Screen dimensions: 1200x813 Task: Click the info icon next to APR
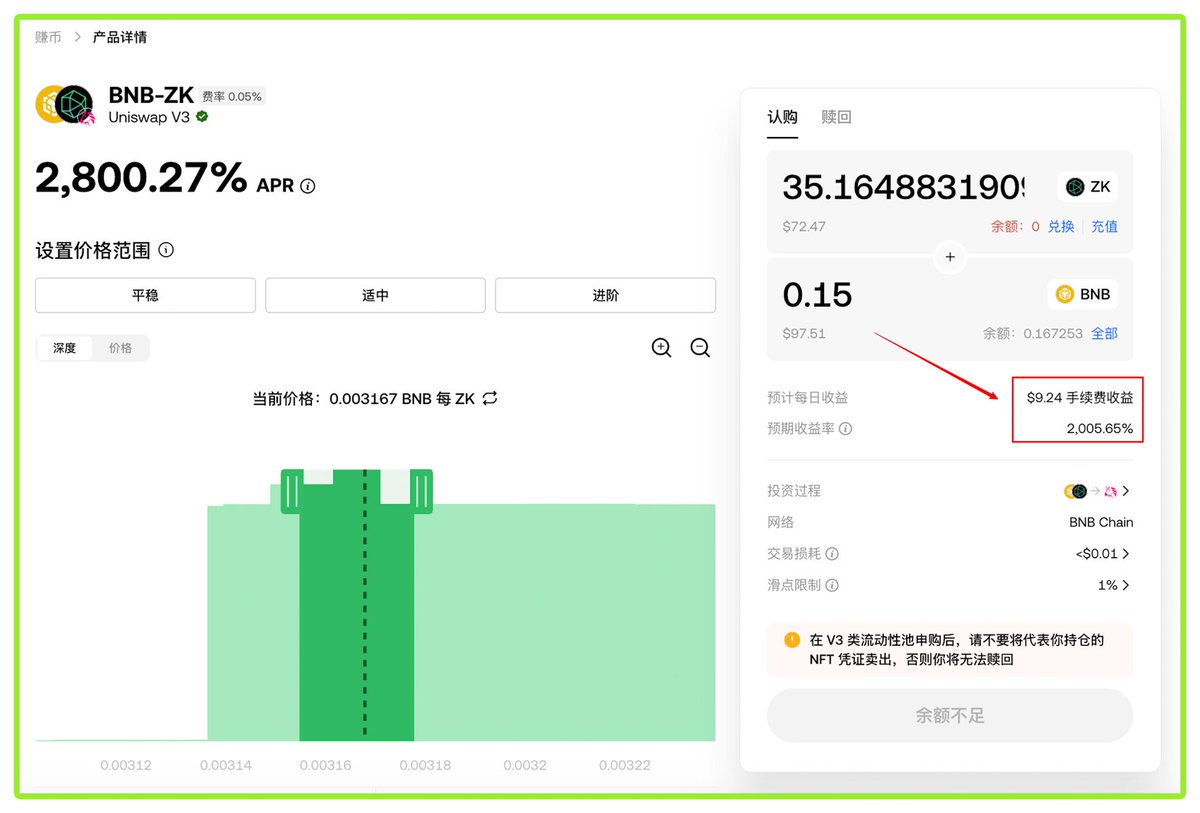click(308, 186)
